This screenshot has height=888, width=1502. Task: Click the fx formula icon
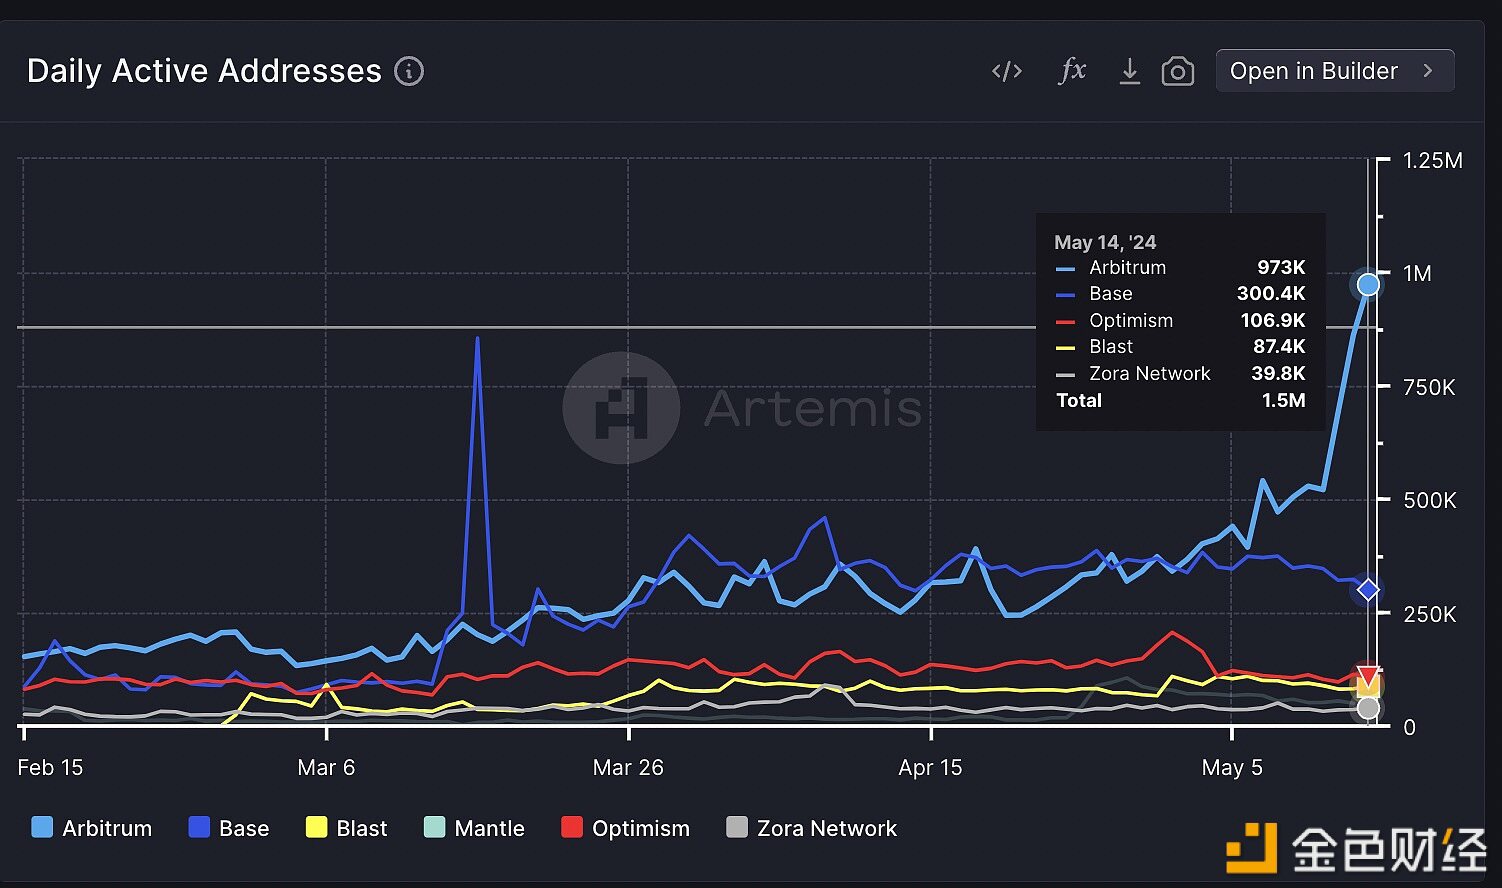1072,70
